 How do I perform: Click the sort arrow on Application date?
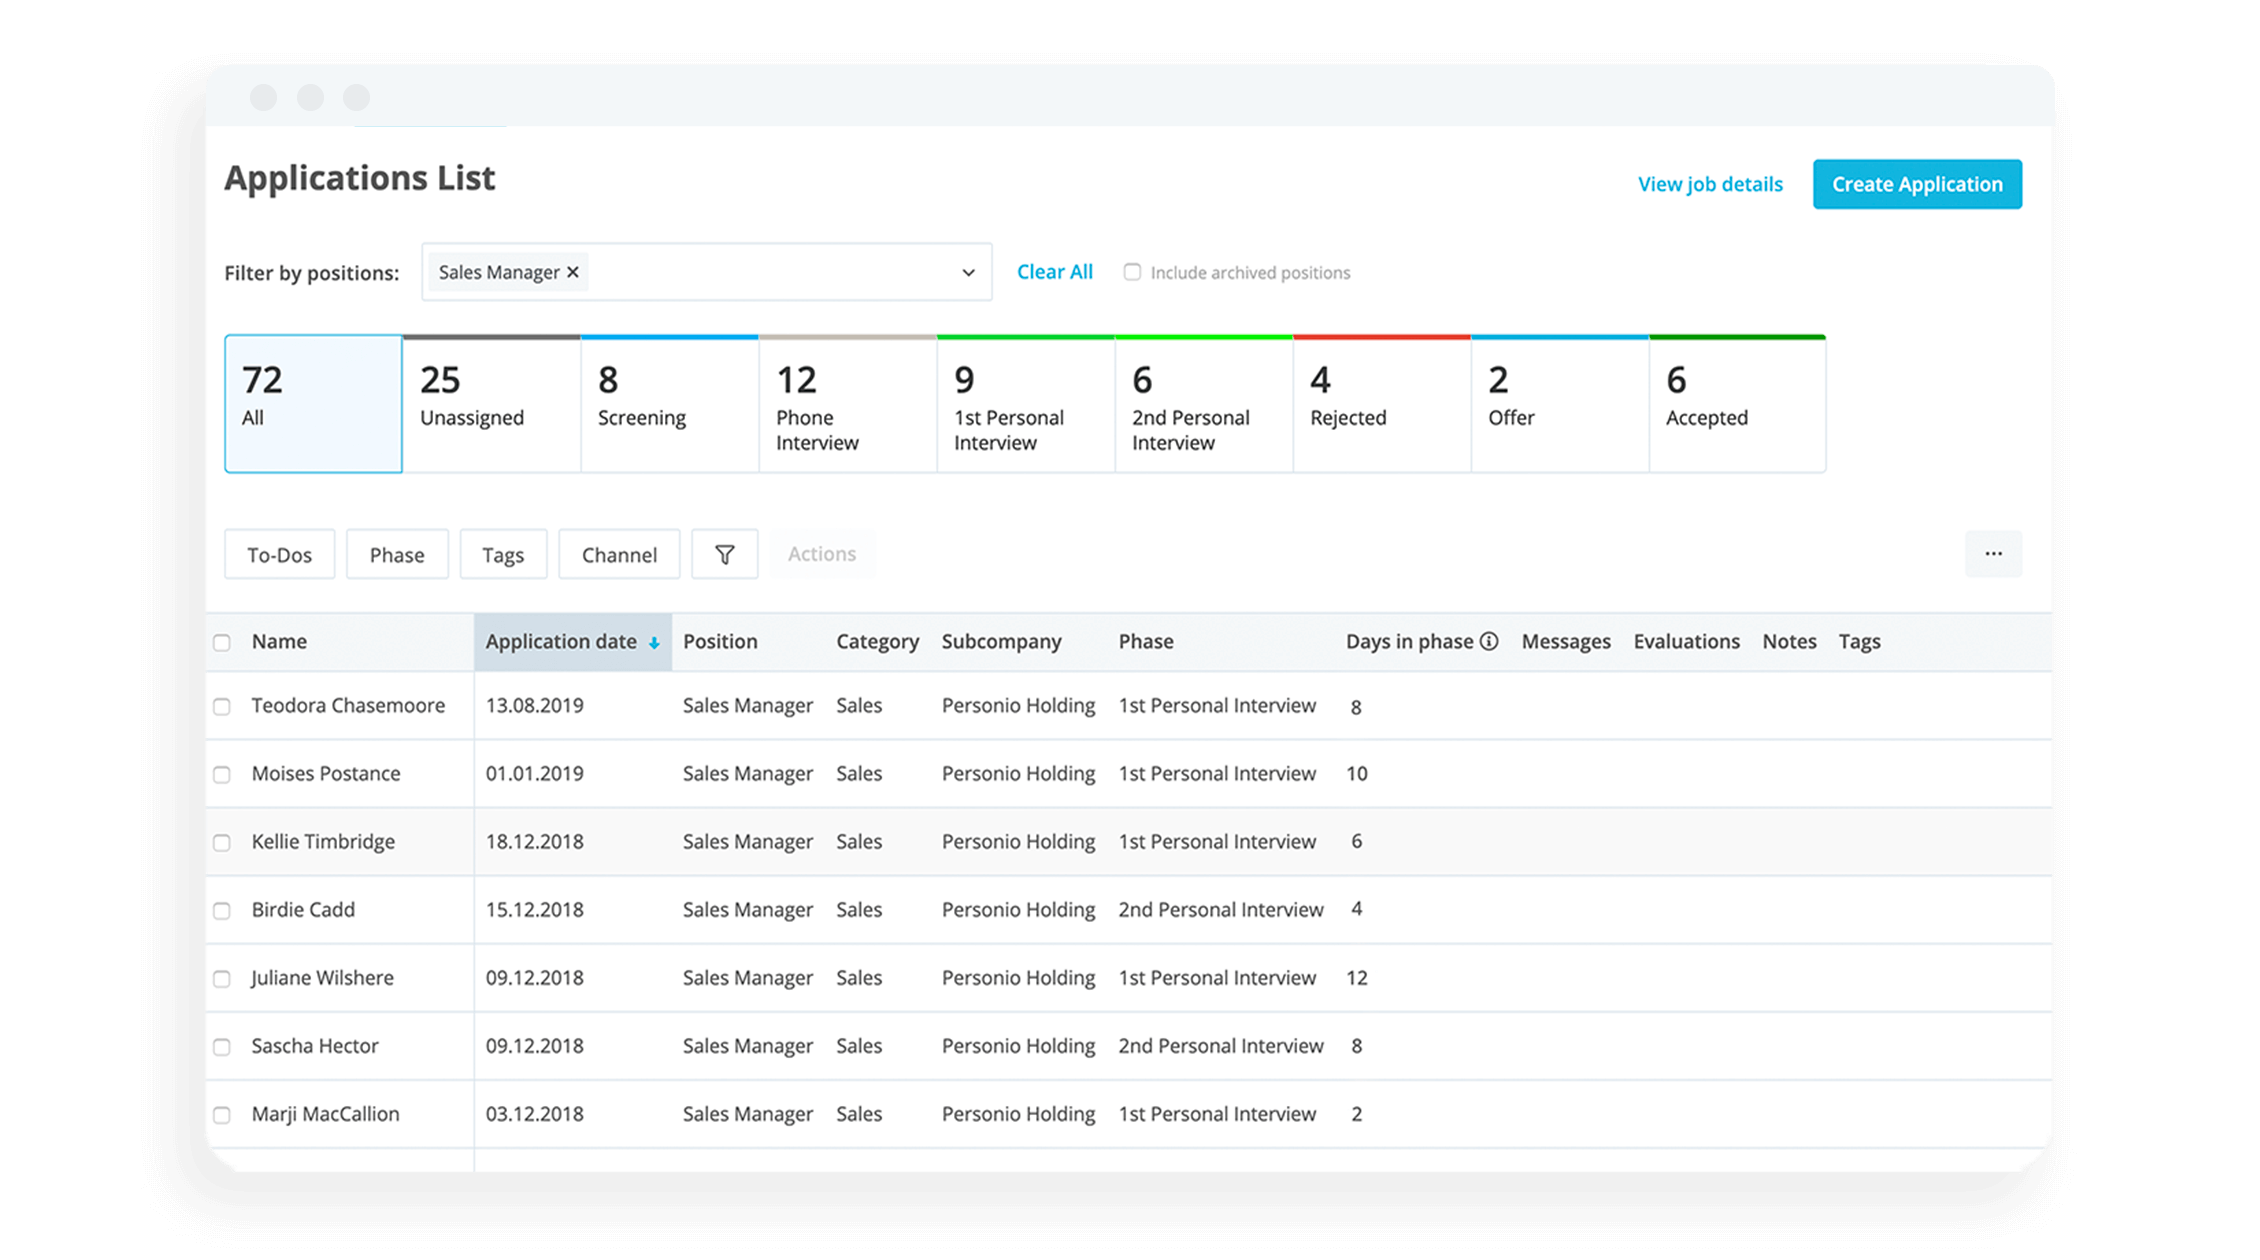653,641
